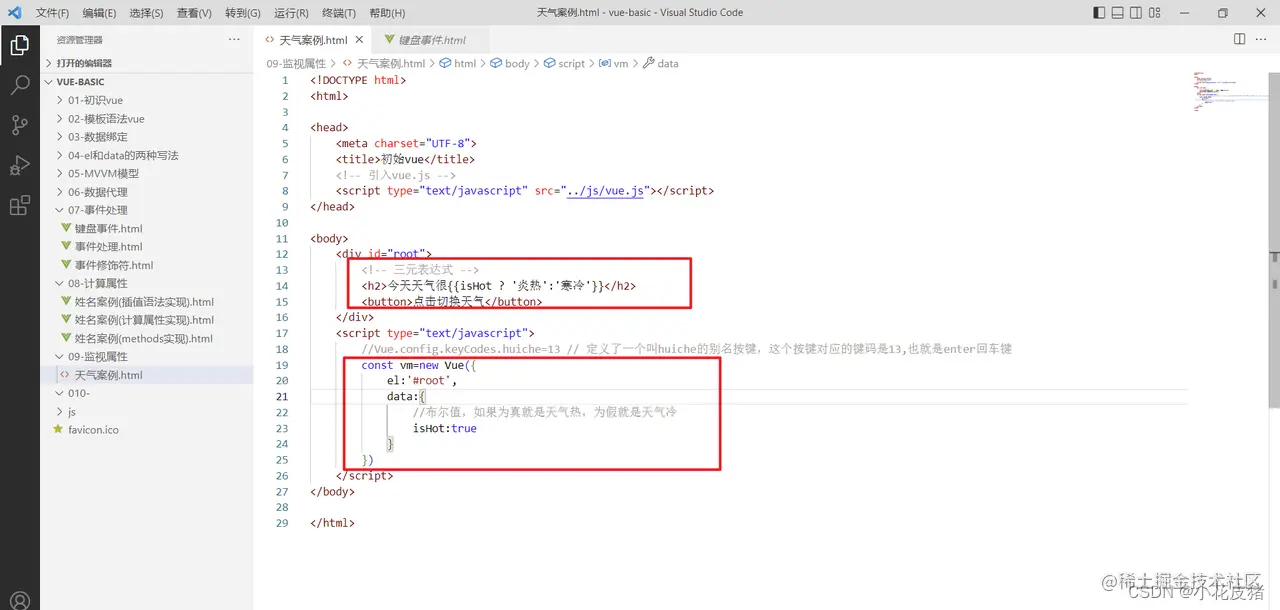1280x610 pixels.
Task: Open the Run and Debug view
Action: point(19,166)
